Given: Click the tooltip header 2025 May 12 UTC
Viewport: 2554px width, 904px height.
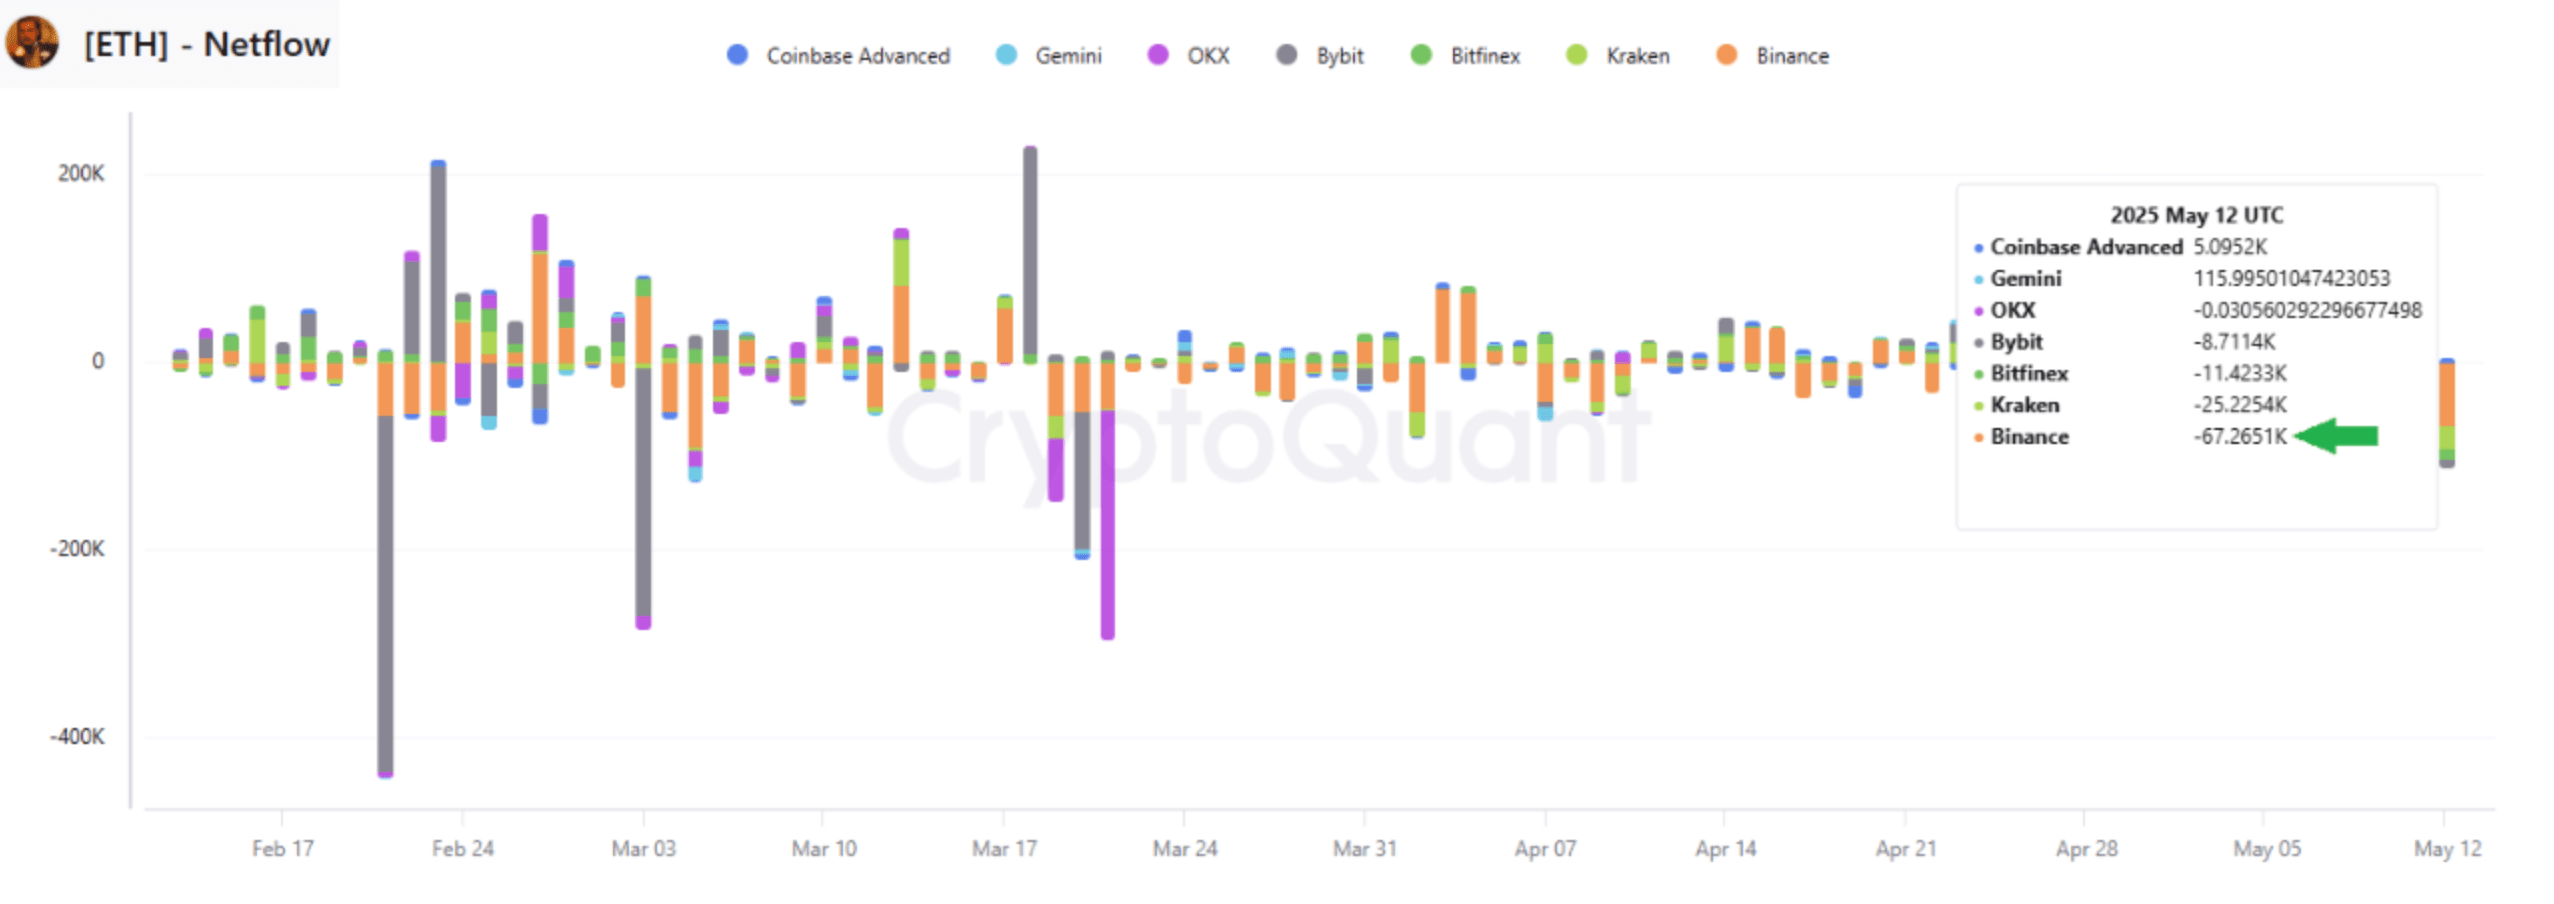Looking at the screenshot, I should 2196,215.
